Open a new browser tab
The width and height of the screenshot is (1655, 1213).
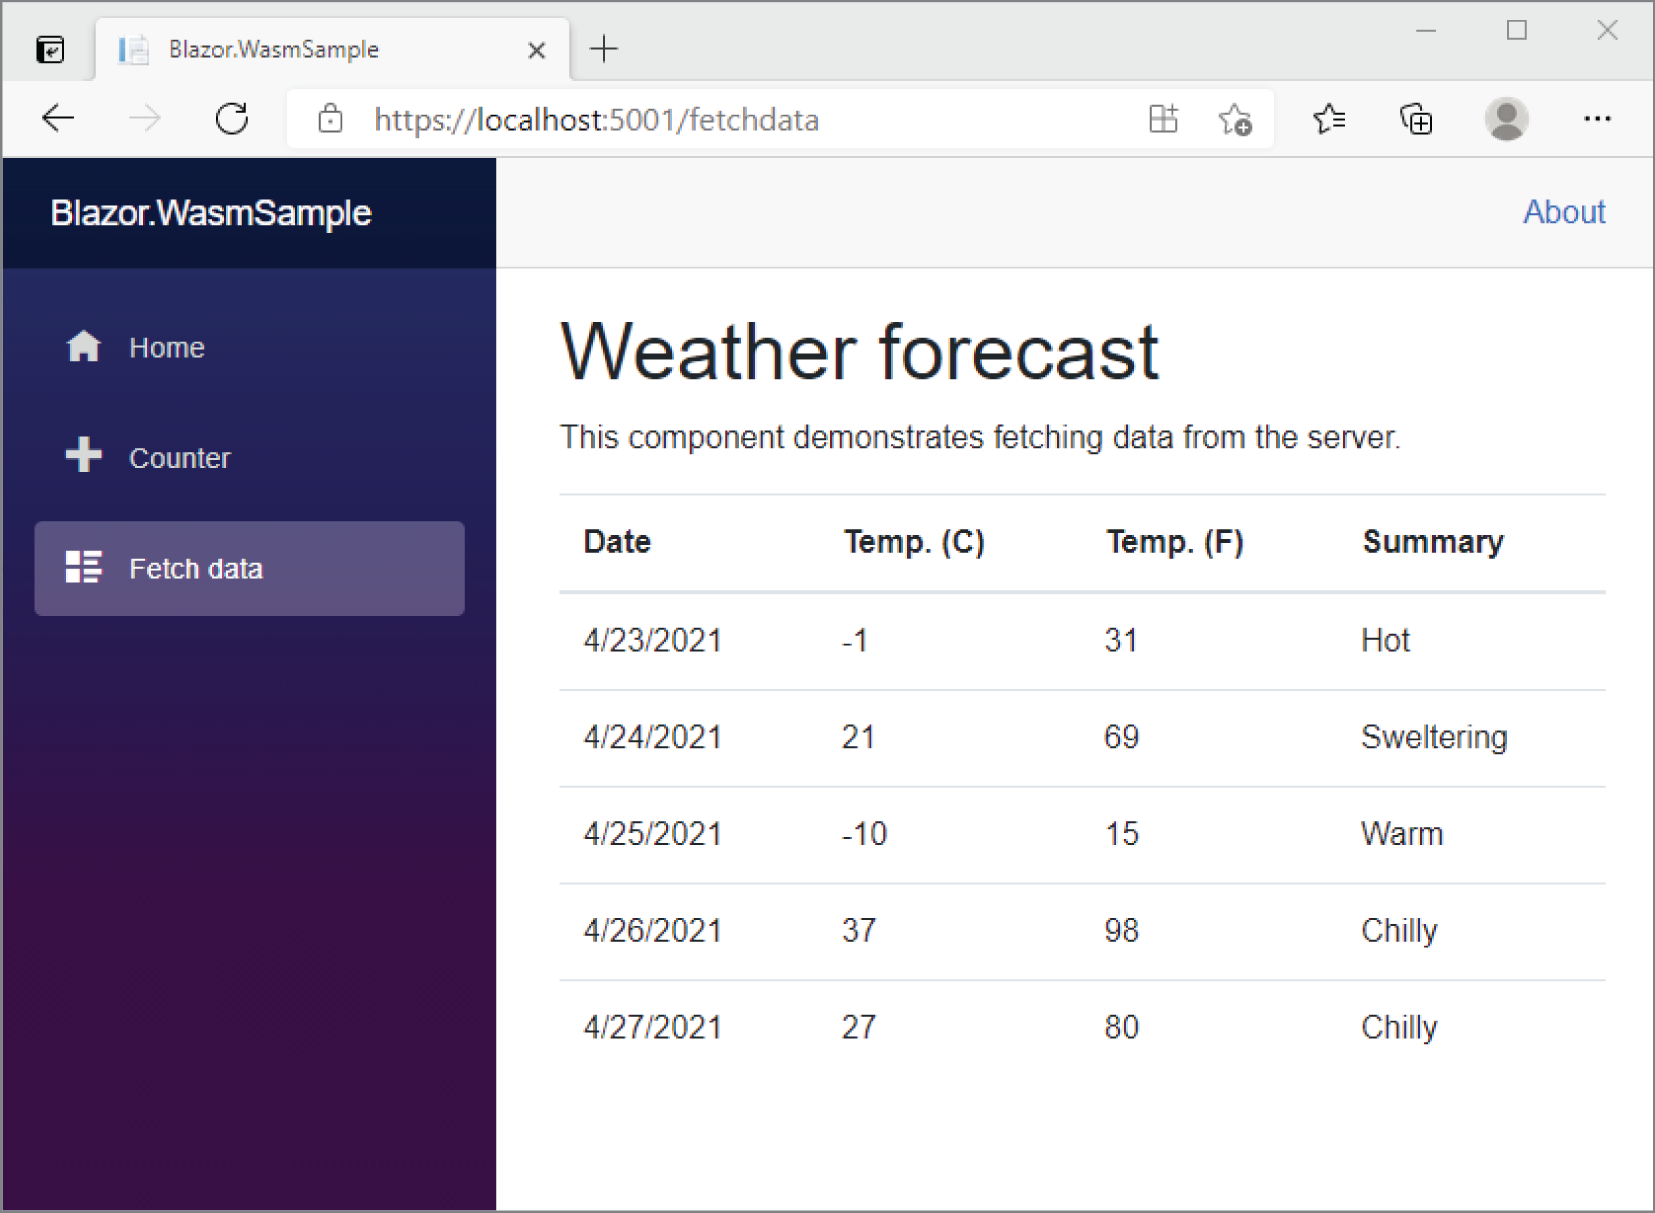click(603, 49)
